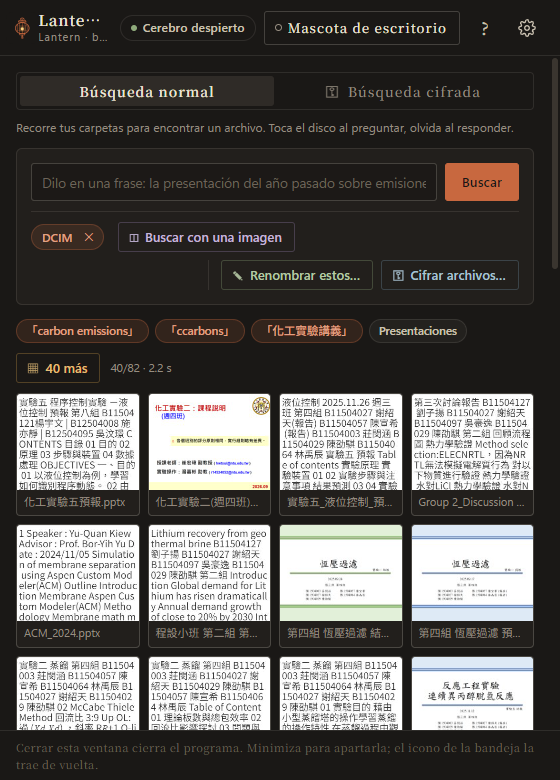
Task: Switch to the Búsqueda cifrada tab
Action: coord(403,92)
